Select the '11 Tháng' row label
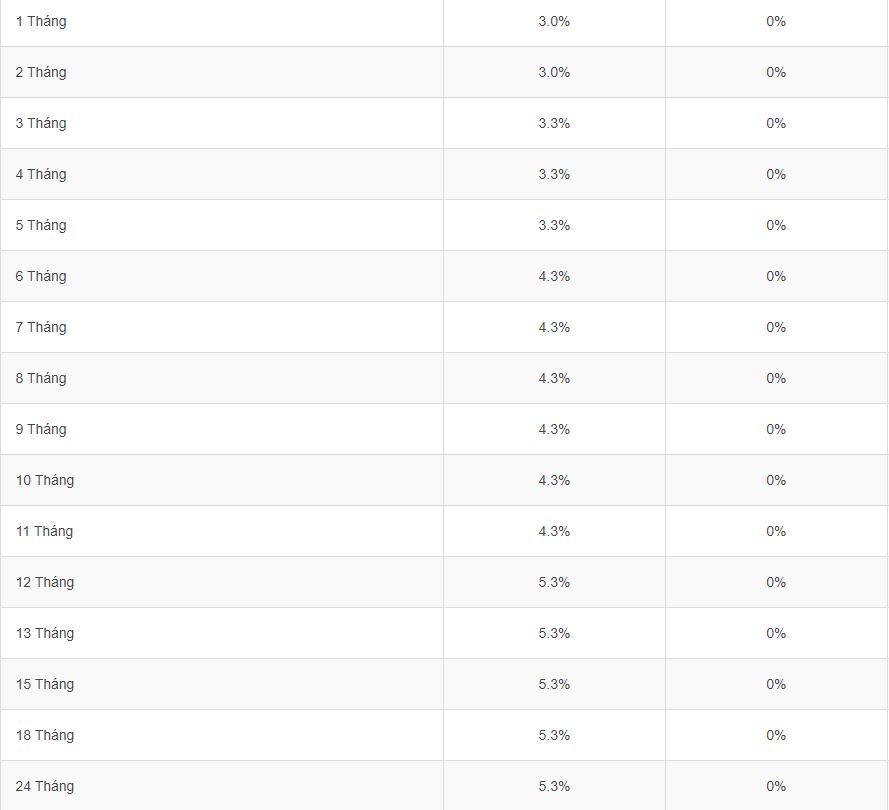 [x=44, y=531]
